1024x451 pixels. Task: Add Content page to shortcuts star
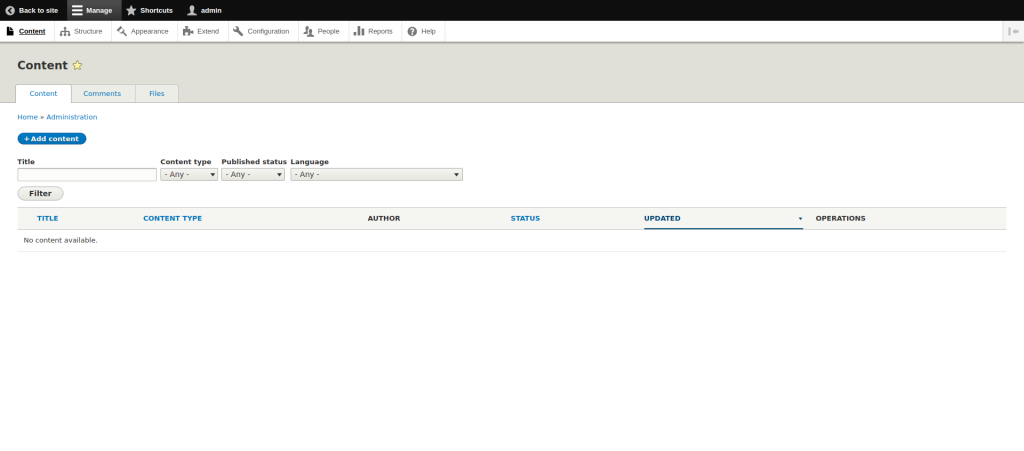click(77, 65)
